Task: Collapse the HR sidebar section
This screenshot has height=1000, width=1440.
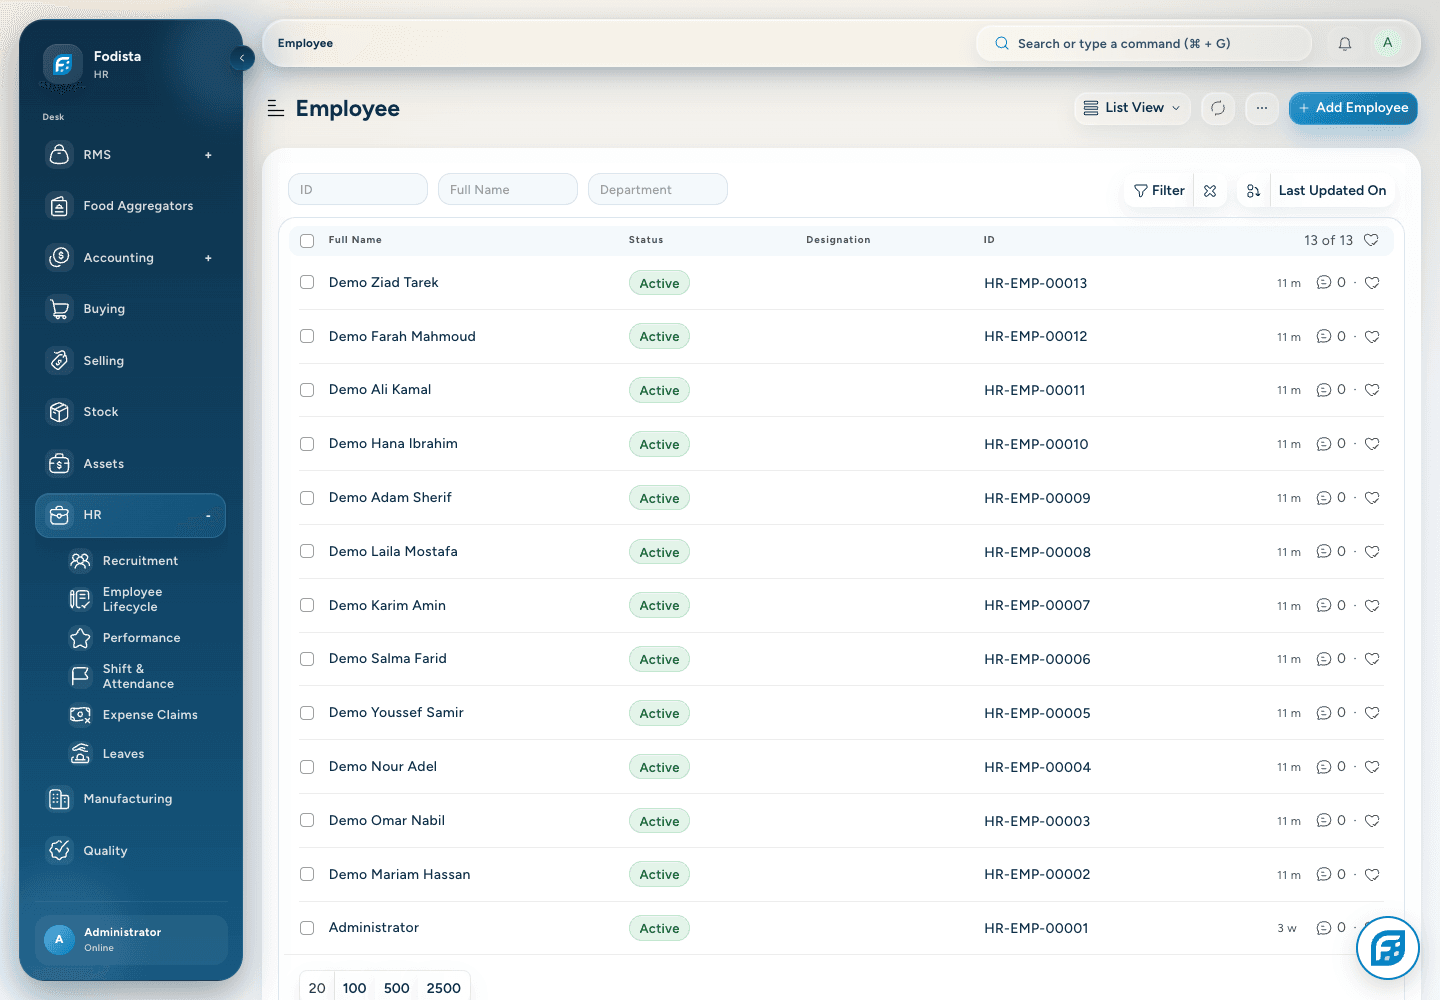Action: click(x=208, y=516)
